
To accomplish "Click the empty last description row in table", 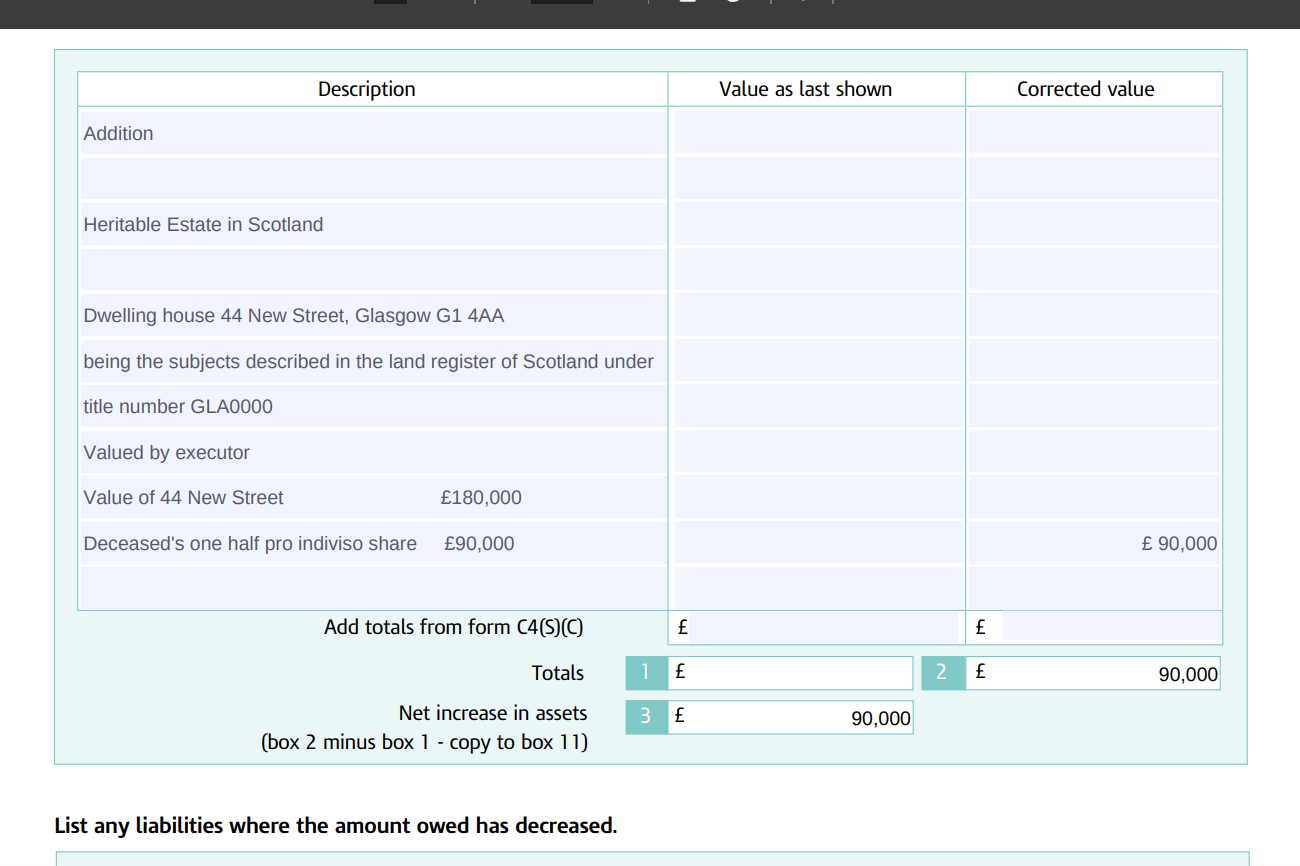I will point(372,588).
